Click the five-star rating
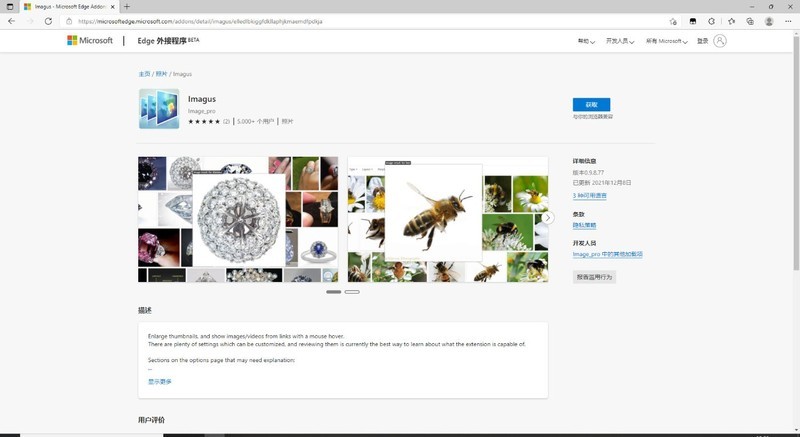This screenshot has width=800, height=437. [x=204, y=121]
